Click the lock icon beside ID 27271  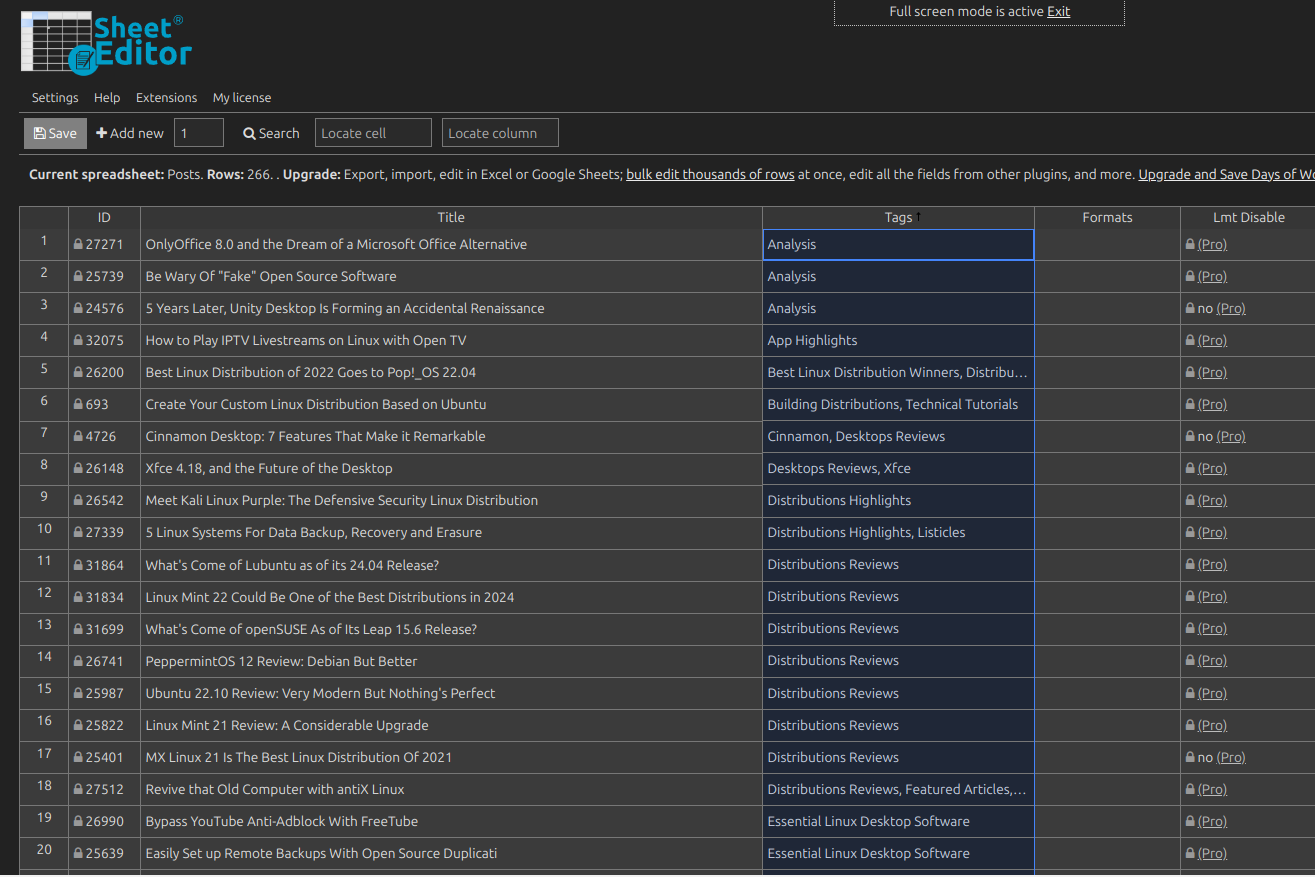[78, 245]
